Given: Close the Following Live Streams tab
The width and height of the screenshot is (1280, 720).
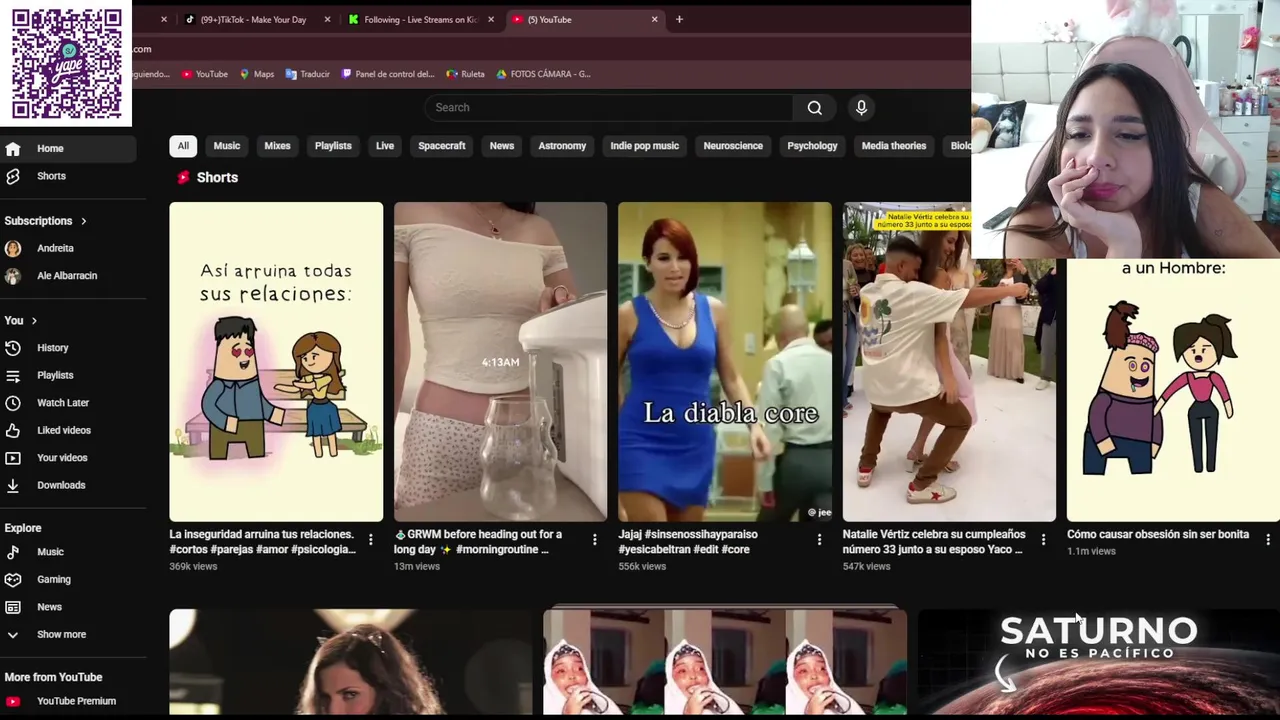Looking at the screenshot, I should point(491,19).
